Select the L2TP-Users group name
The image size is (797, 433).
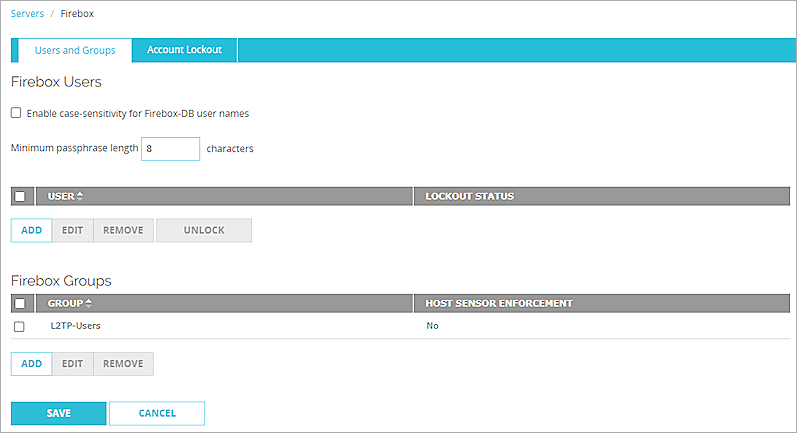pyautogui.click(x=75, y=326)
